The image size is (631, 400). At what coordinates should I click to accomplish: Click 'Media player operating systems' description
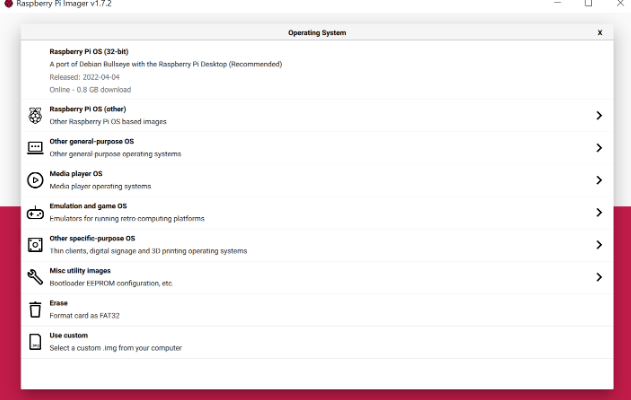click(100, 186)
